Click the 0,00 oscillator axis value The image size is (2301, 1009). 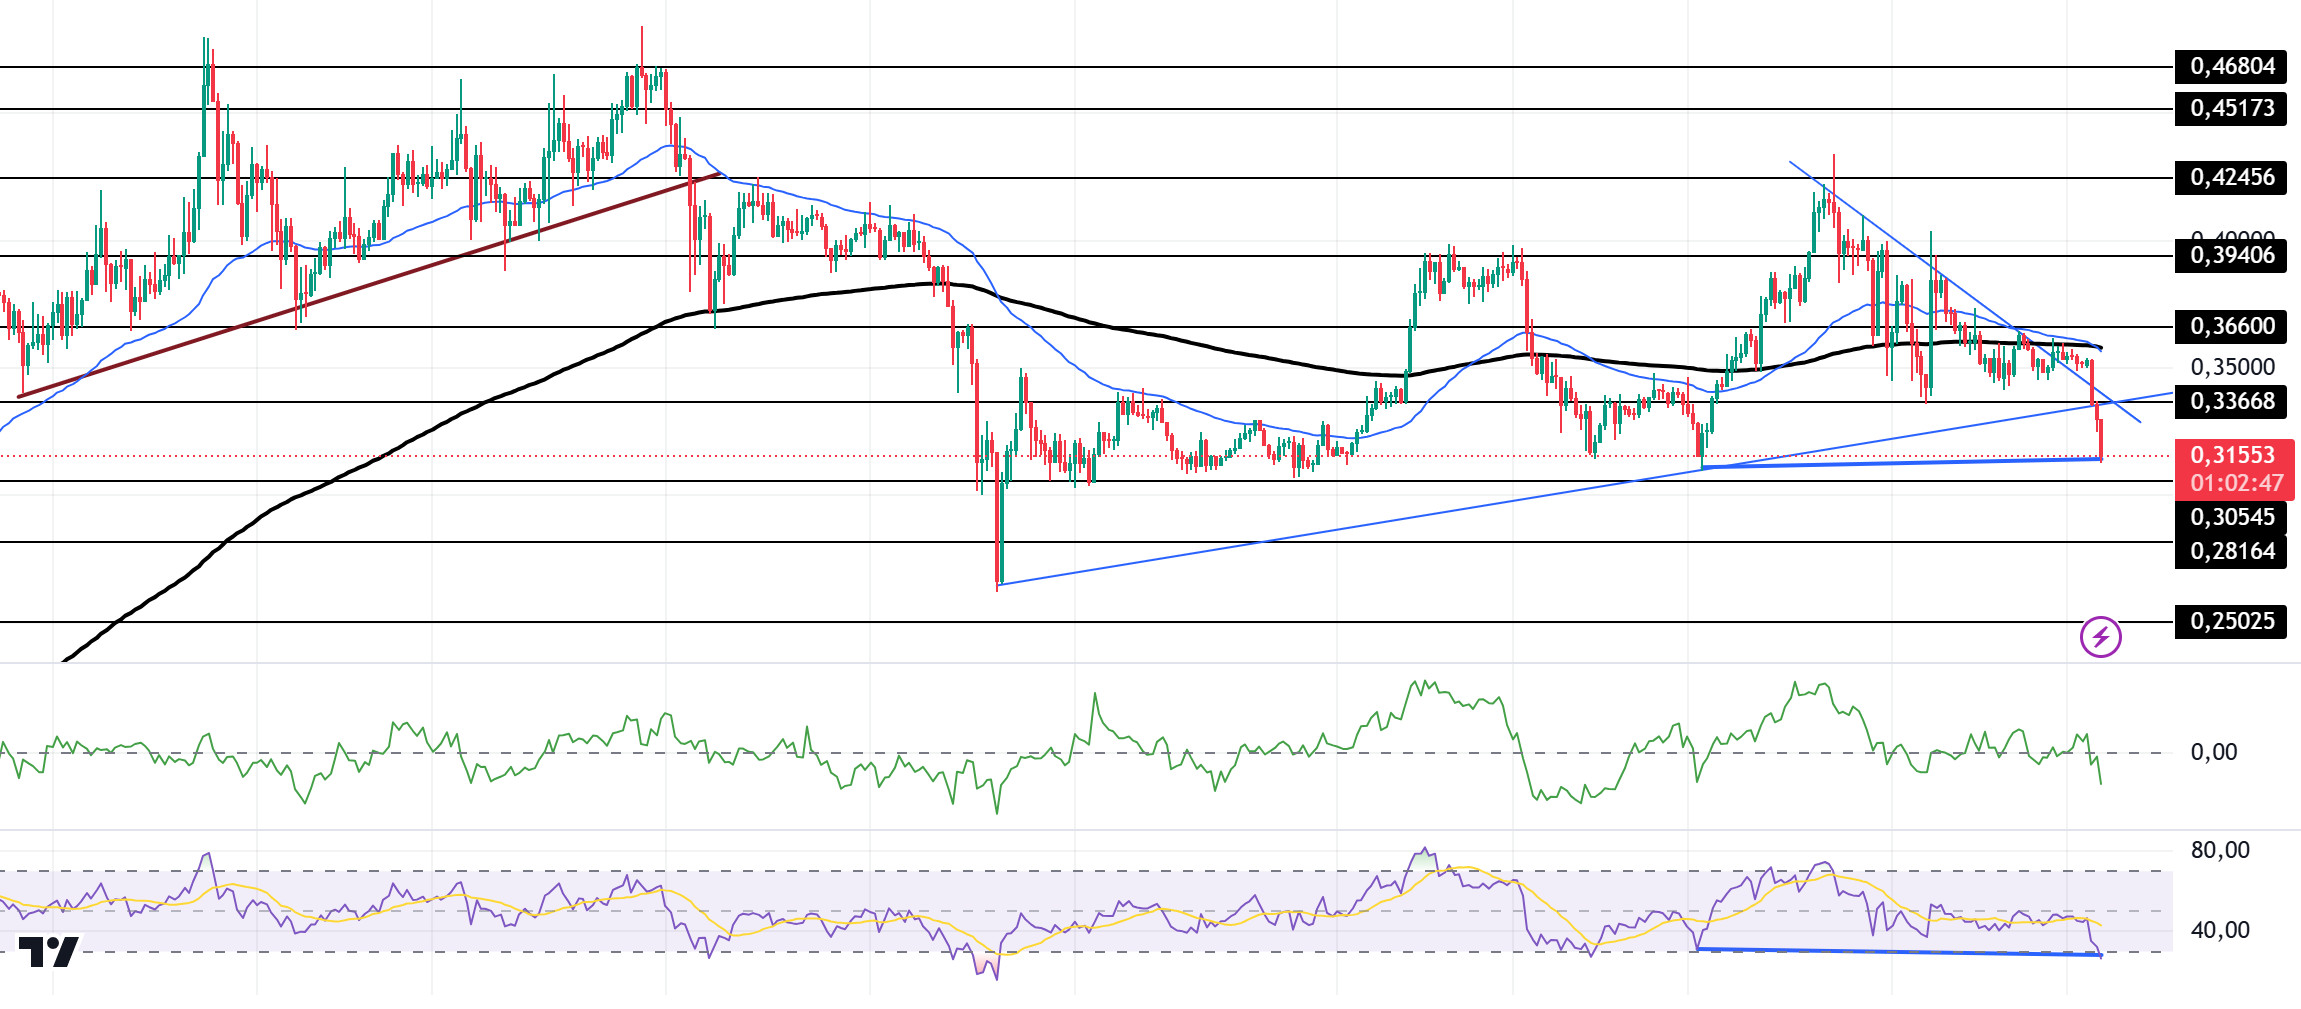2214,752
